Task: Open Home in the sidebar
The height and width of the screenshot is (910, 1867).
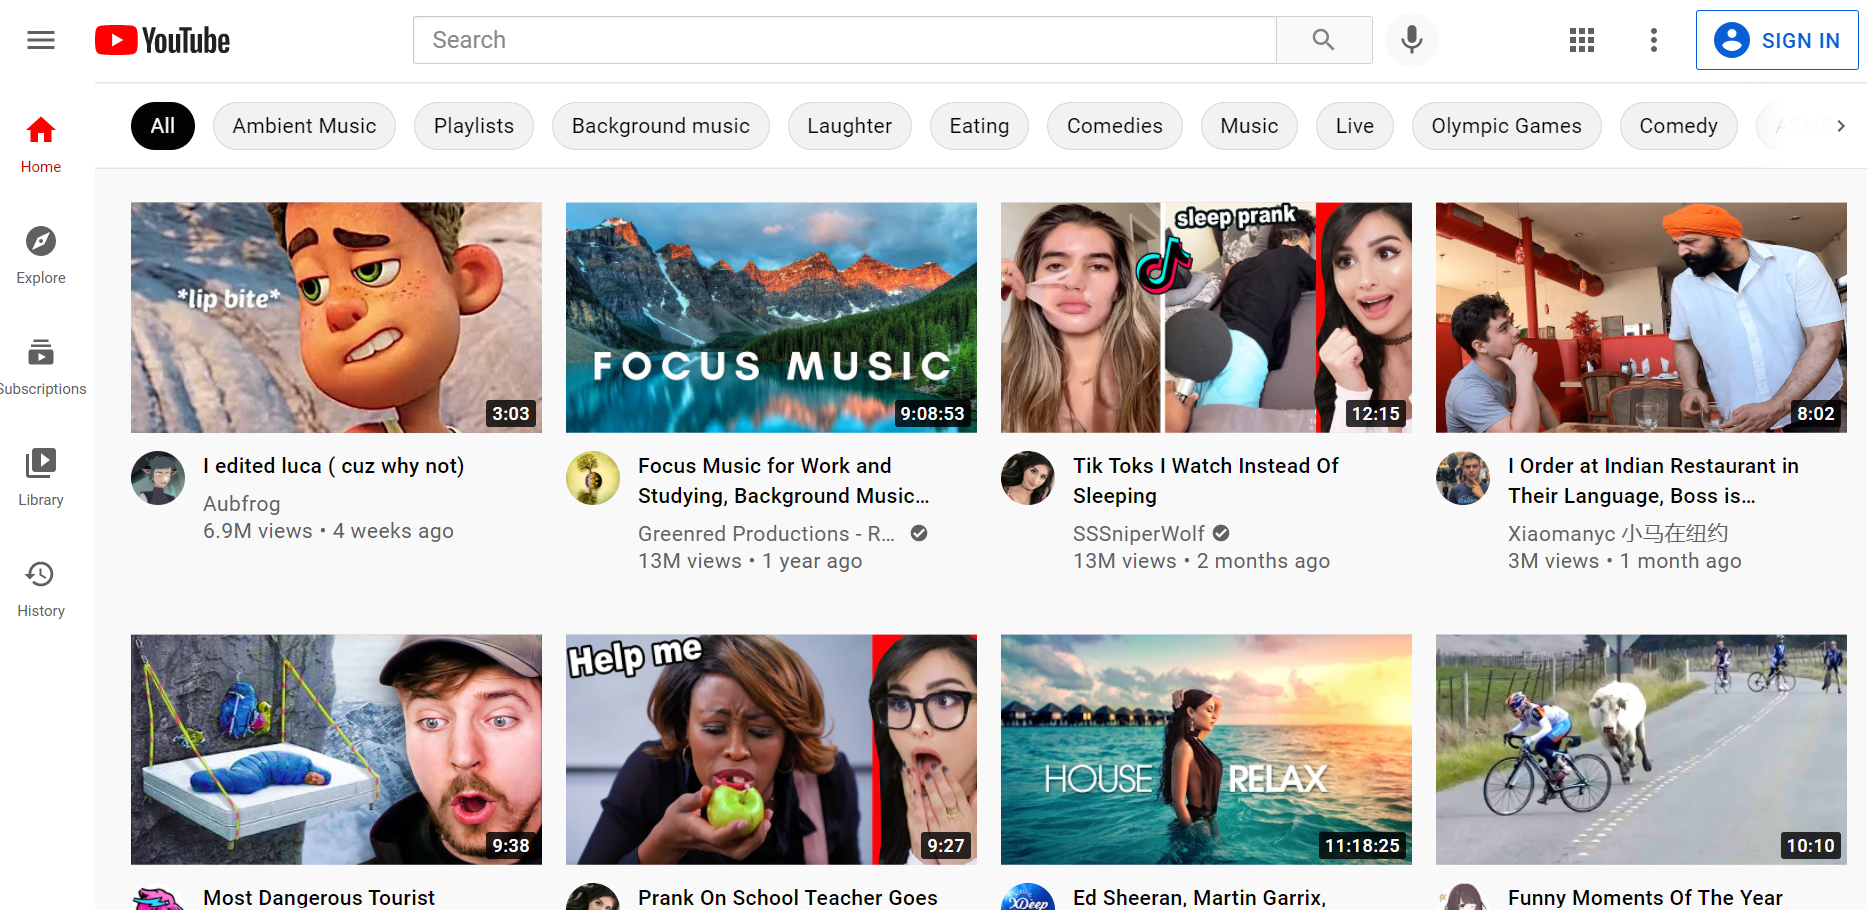Action: click(41, 145)
